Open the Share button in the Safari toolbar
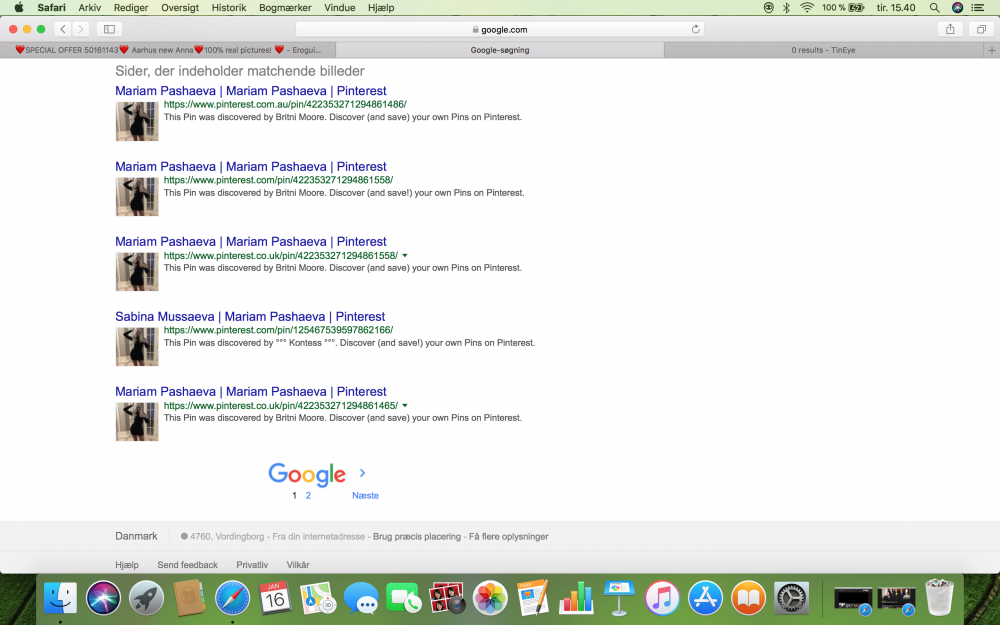 coord(950,29)
